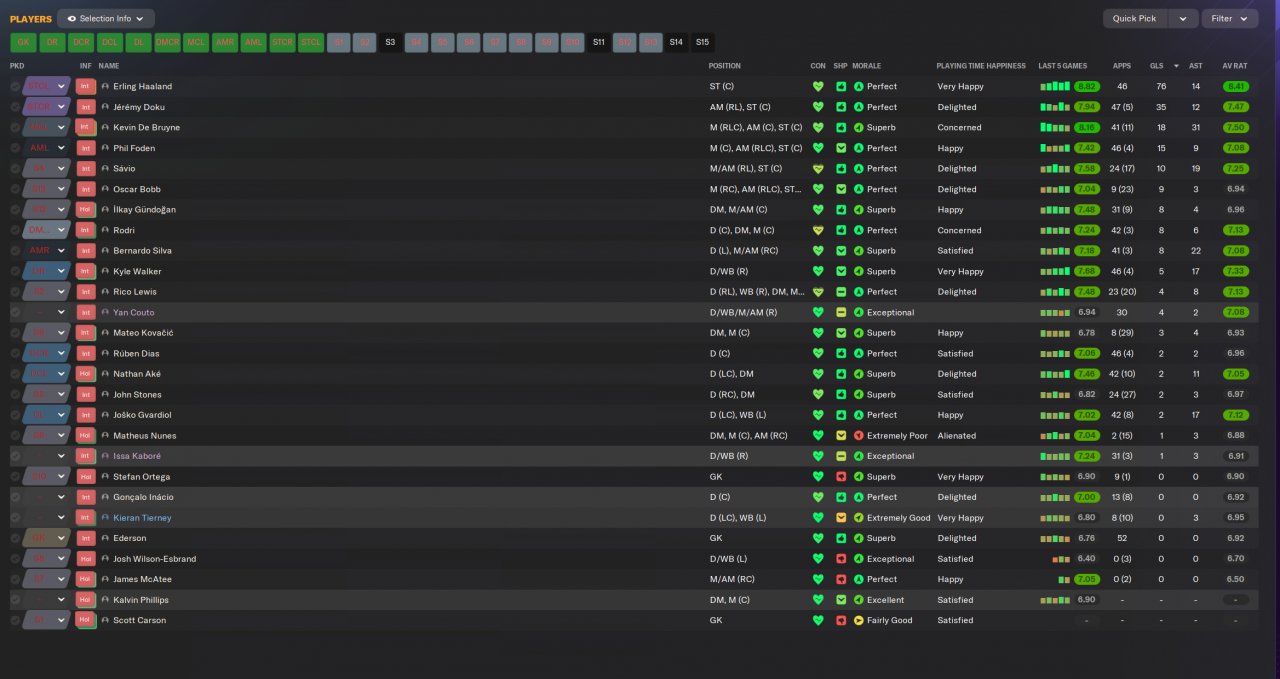
Task: Click Rico Lewis' condition heart icon
Action: tap(818, 292)
